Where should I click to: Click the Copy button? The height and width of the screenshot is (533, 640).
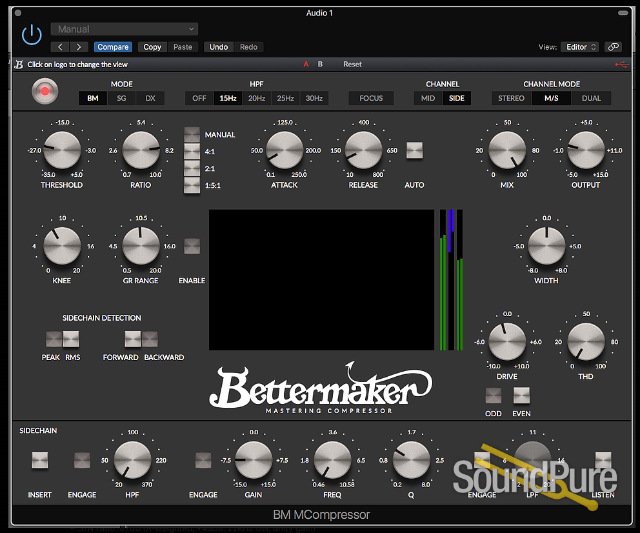pyautogui.click(x=152, y=47)
